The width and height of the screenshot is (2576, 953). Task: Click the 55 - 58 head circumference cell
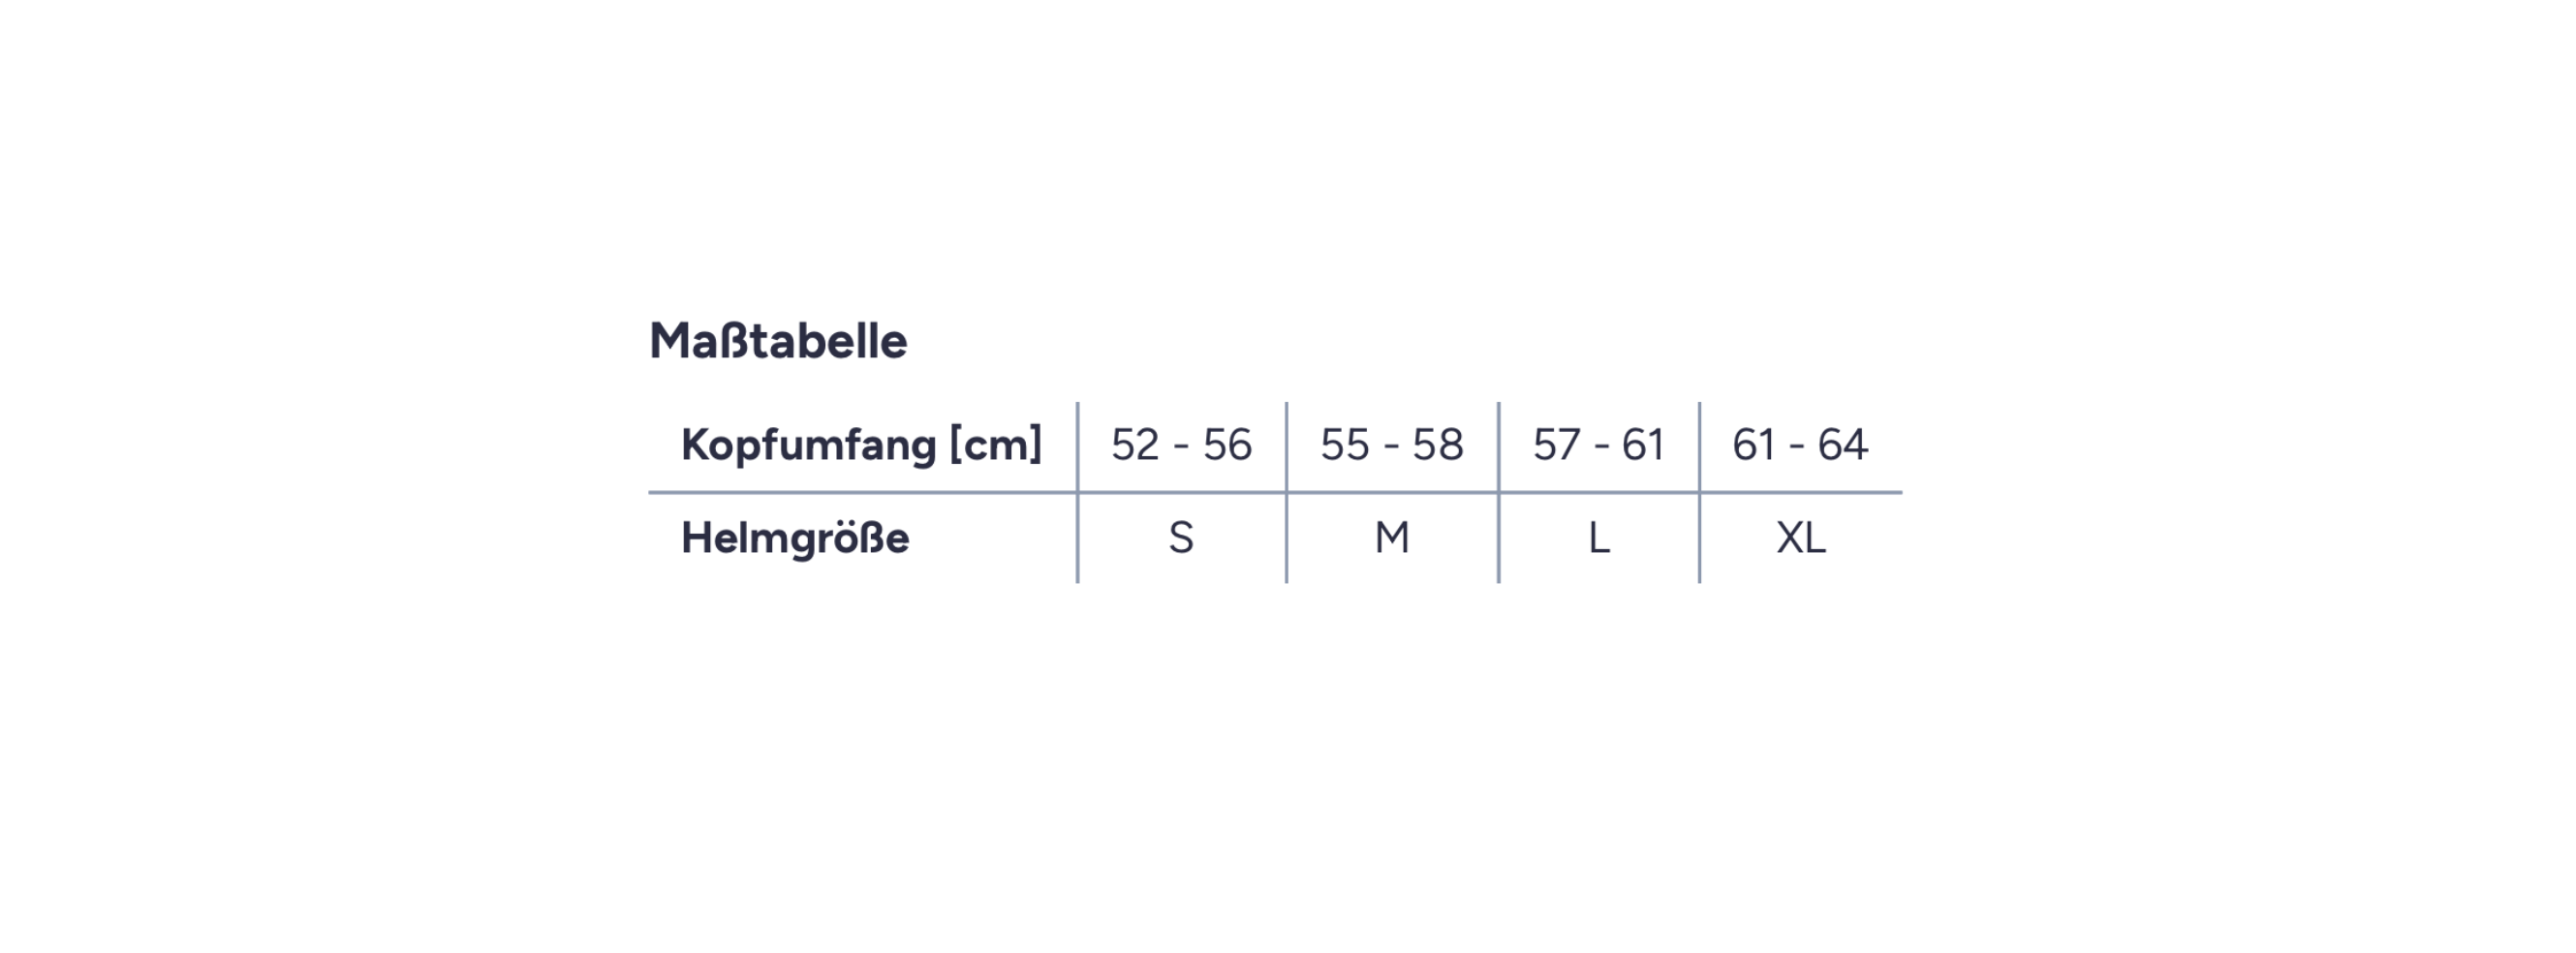(1391, 445)
